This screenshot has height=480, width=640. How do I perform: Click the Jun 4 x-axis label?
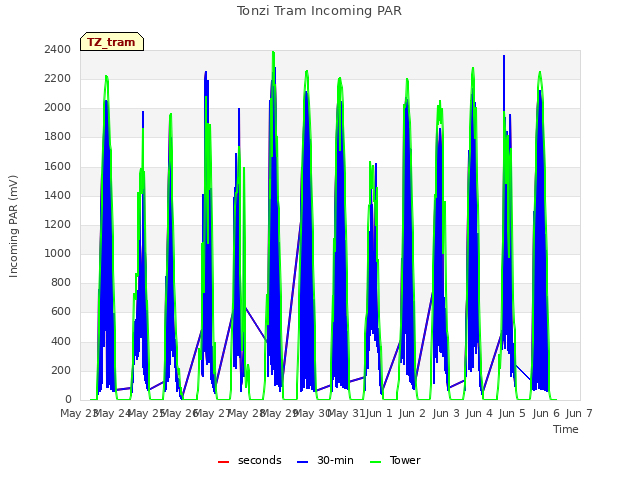[x=479, y=413]
